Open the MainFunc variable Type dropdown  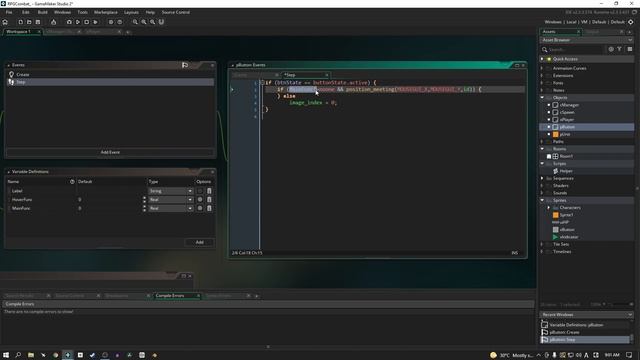click(x=170, y=208)
